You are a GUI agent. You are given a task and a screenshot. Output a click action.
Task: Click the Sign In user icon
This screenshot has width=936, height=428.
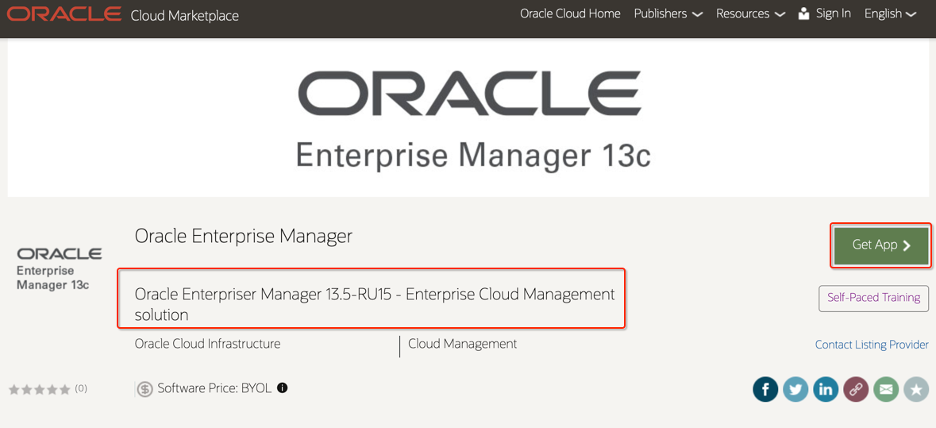[803, 14]
